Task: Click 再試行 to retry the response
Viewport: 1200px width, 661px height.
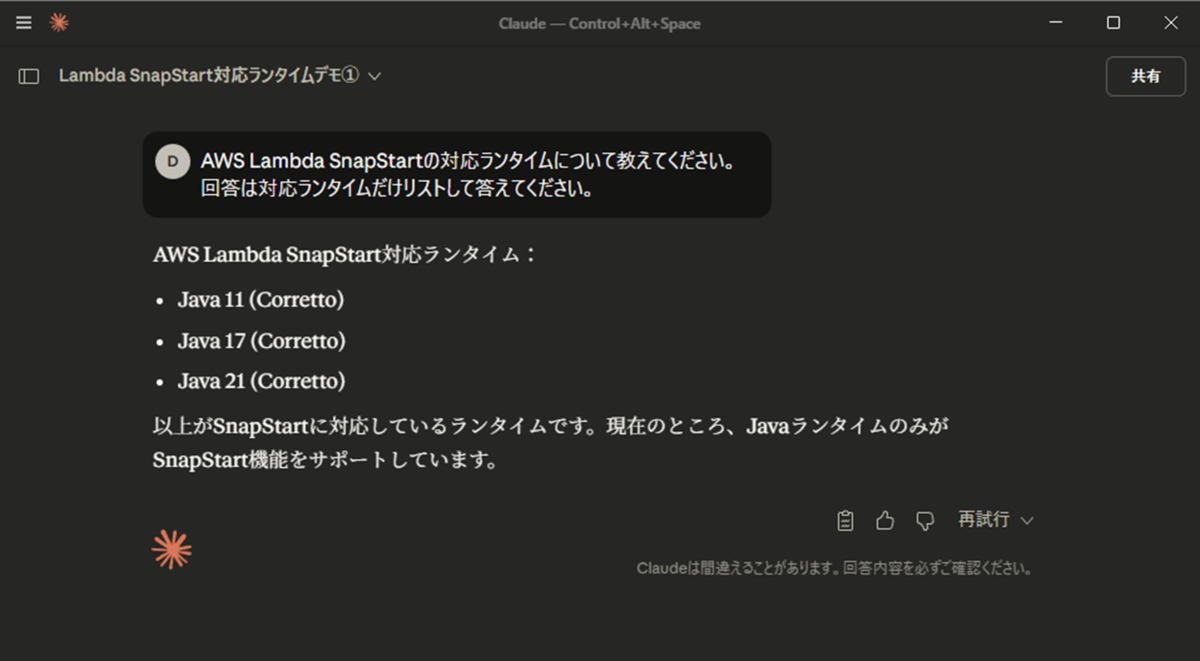Action: coord(984,520)
